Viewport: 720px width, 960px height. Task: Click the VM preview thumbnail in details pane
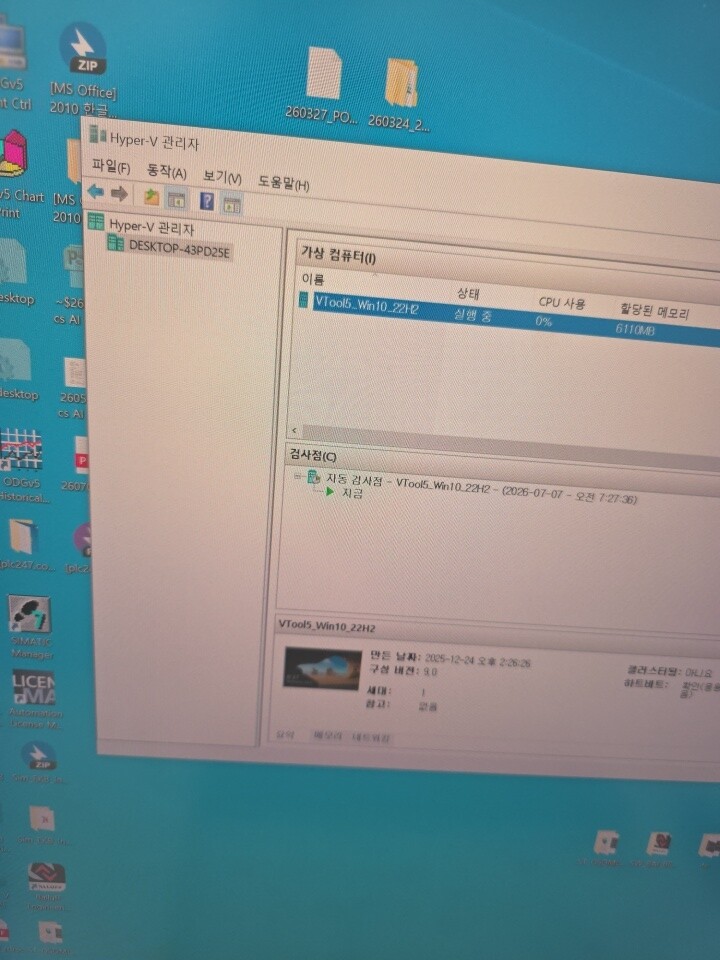[323, 669]
